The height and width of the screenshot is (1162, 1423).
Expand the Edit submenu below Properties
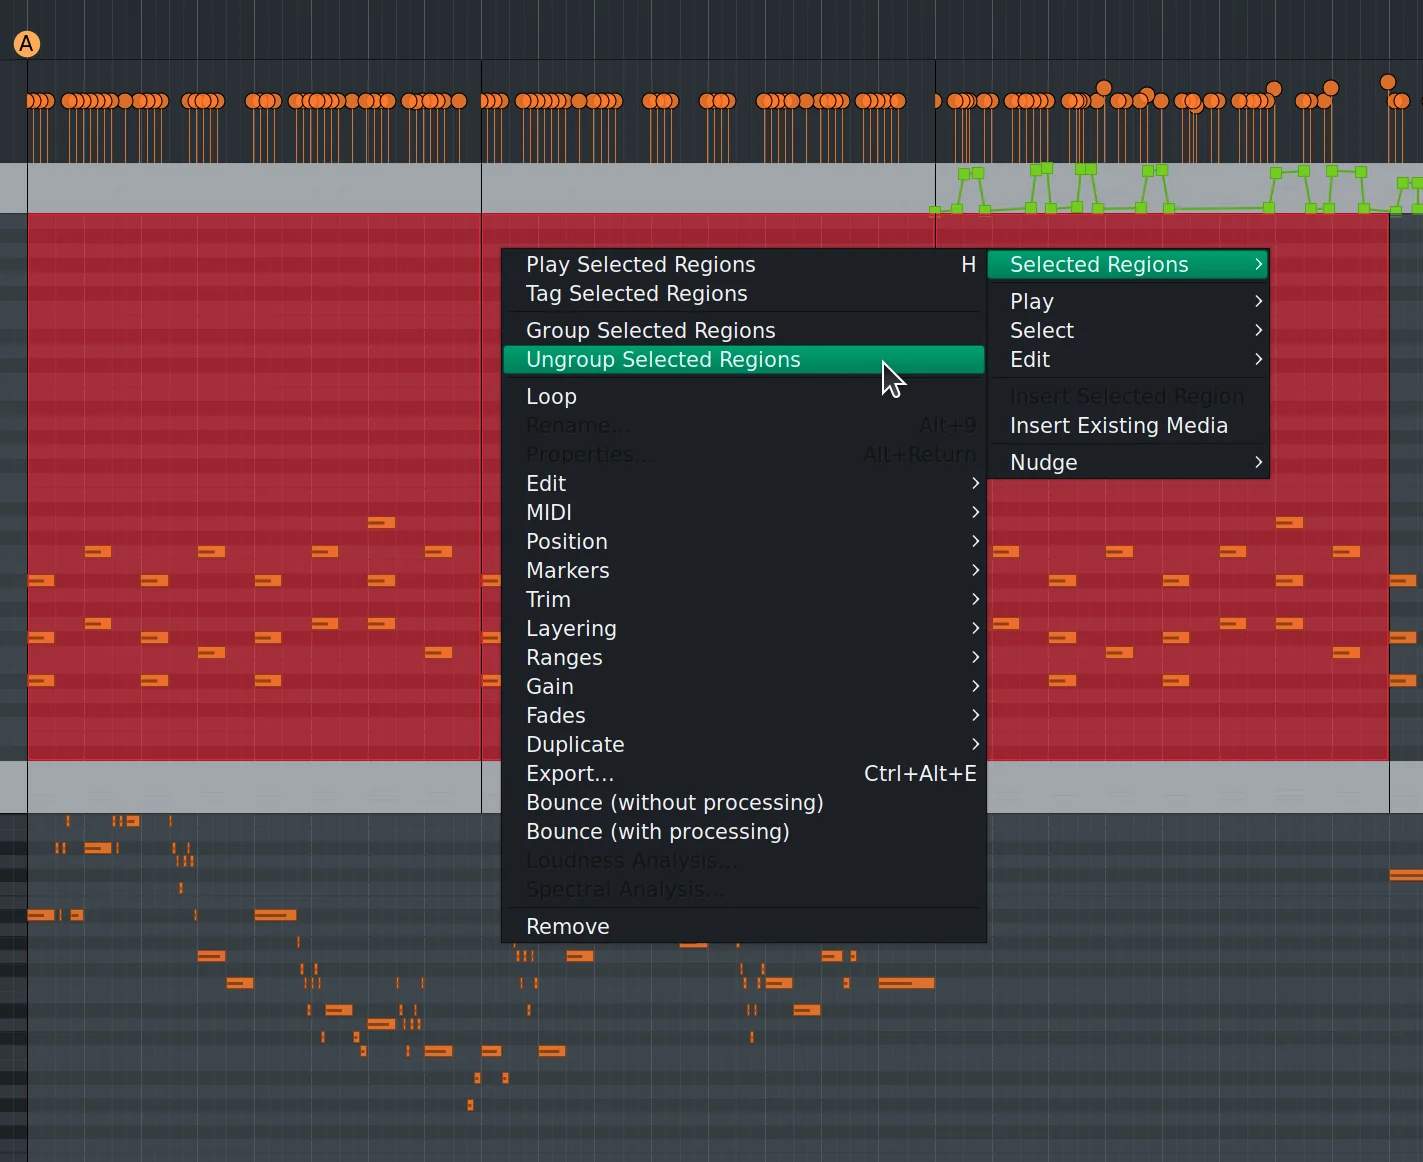(744, 483)
